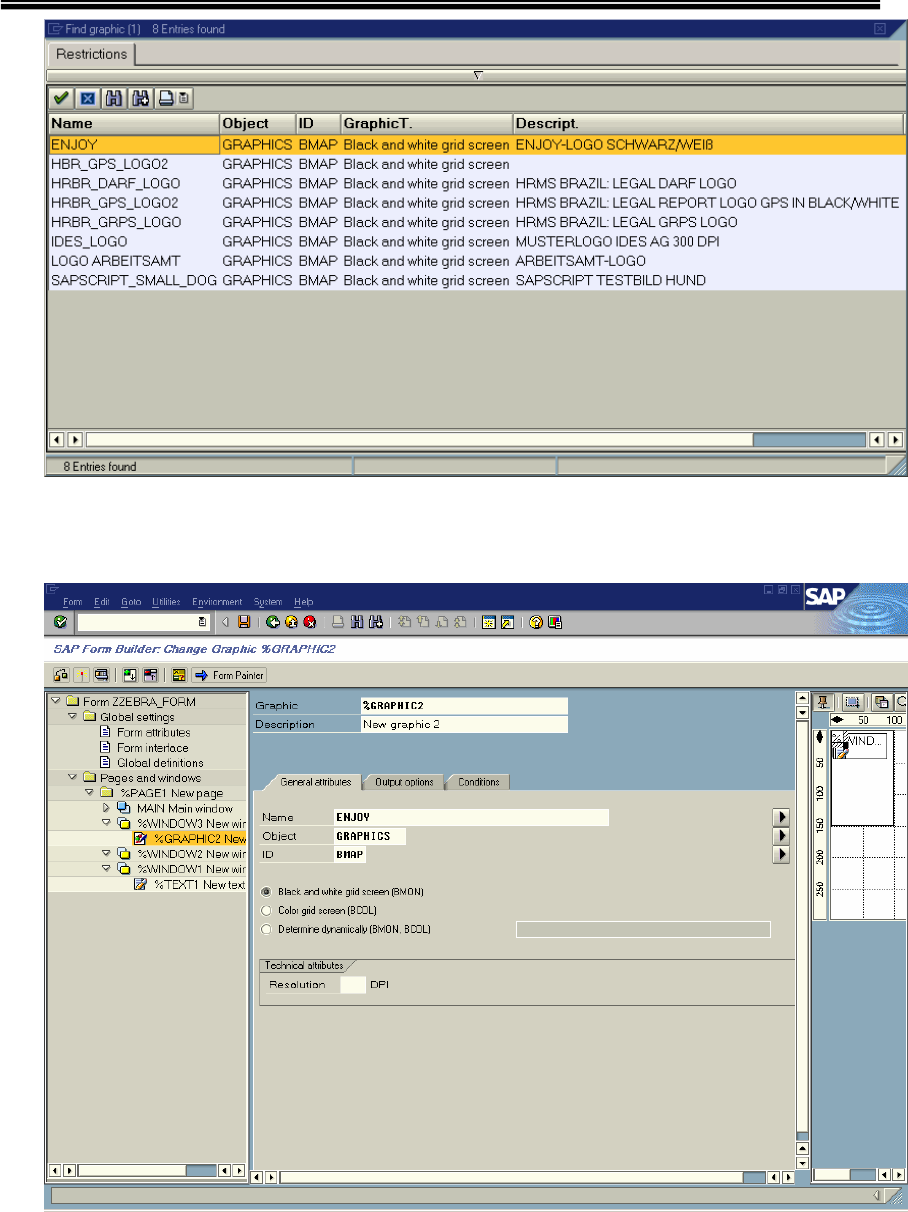Select the ENJOY row in the results
The height and width of the screenshot is (1212, 908).
(x=477, y=145)
